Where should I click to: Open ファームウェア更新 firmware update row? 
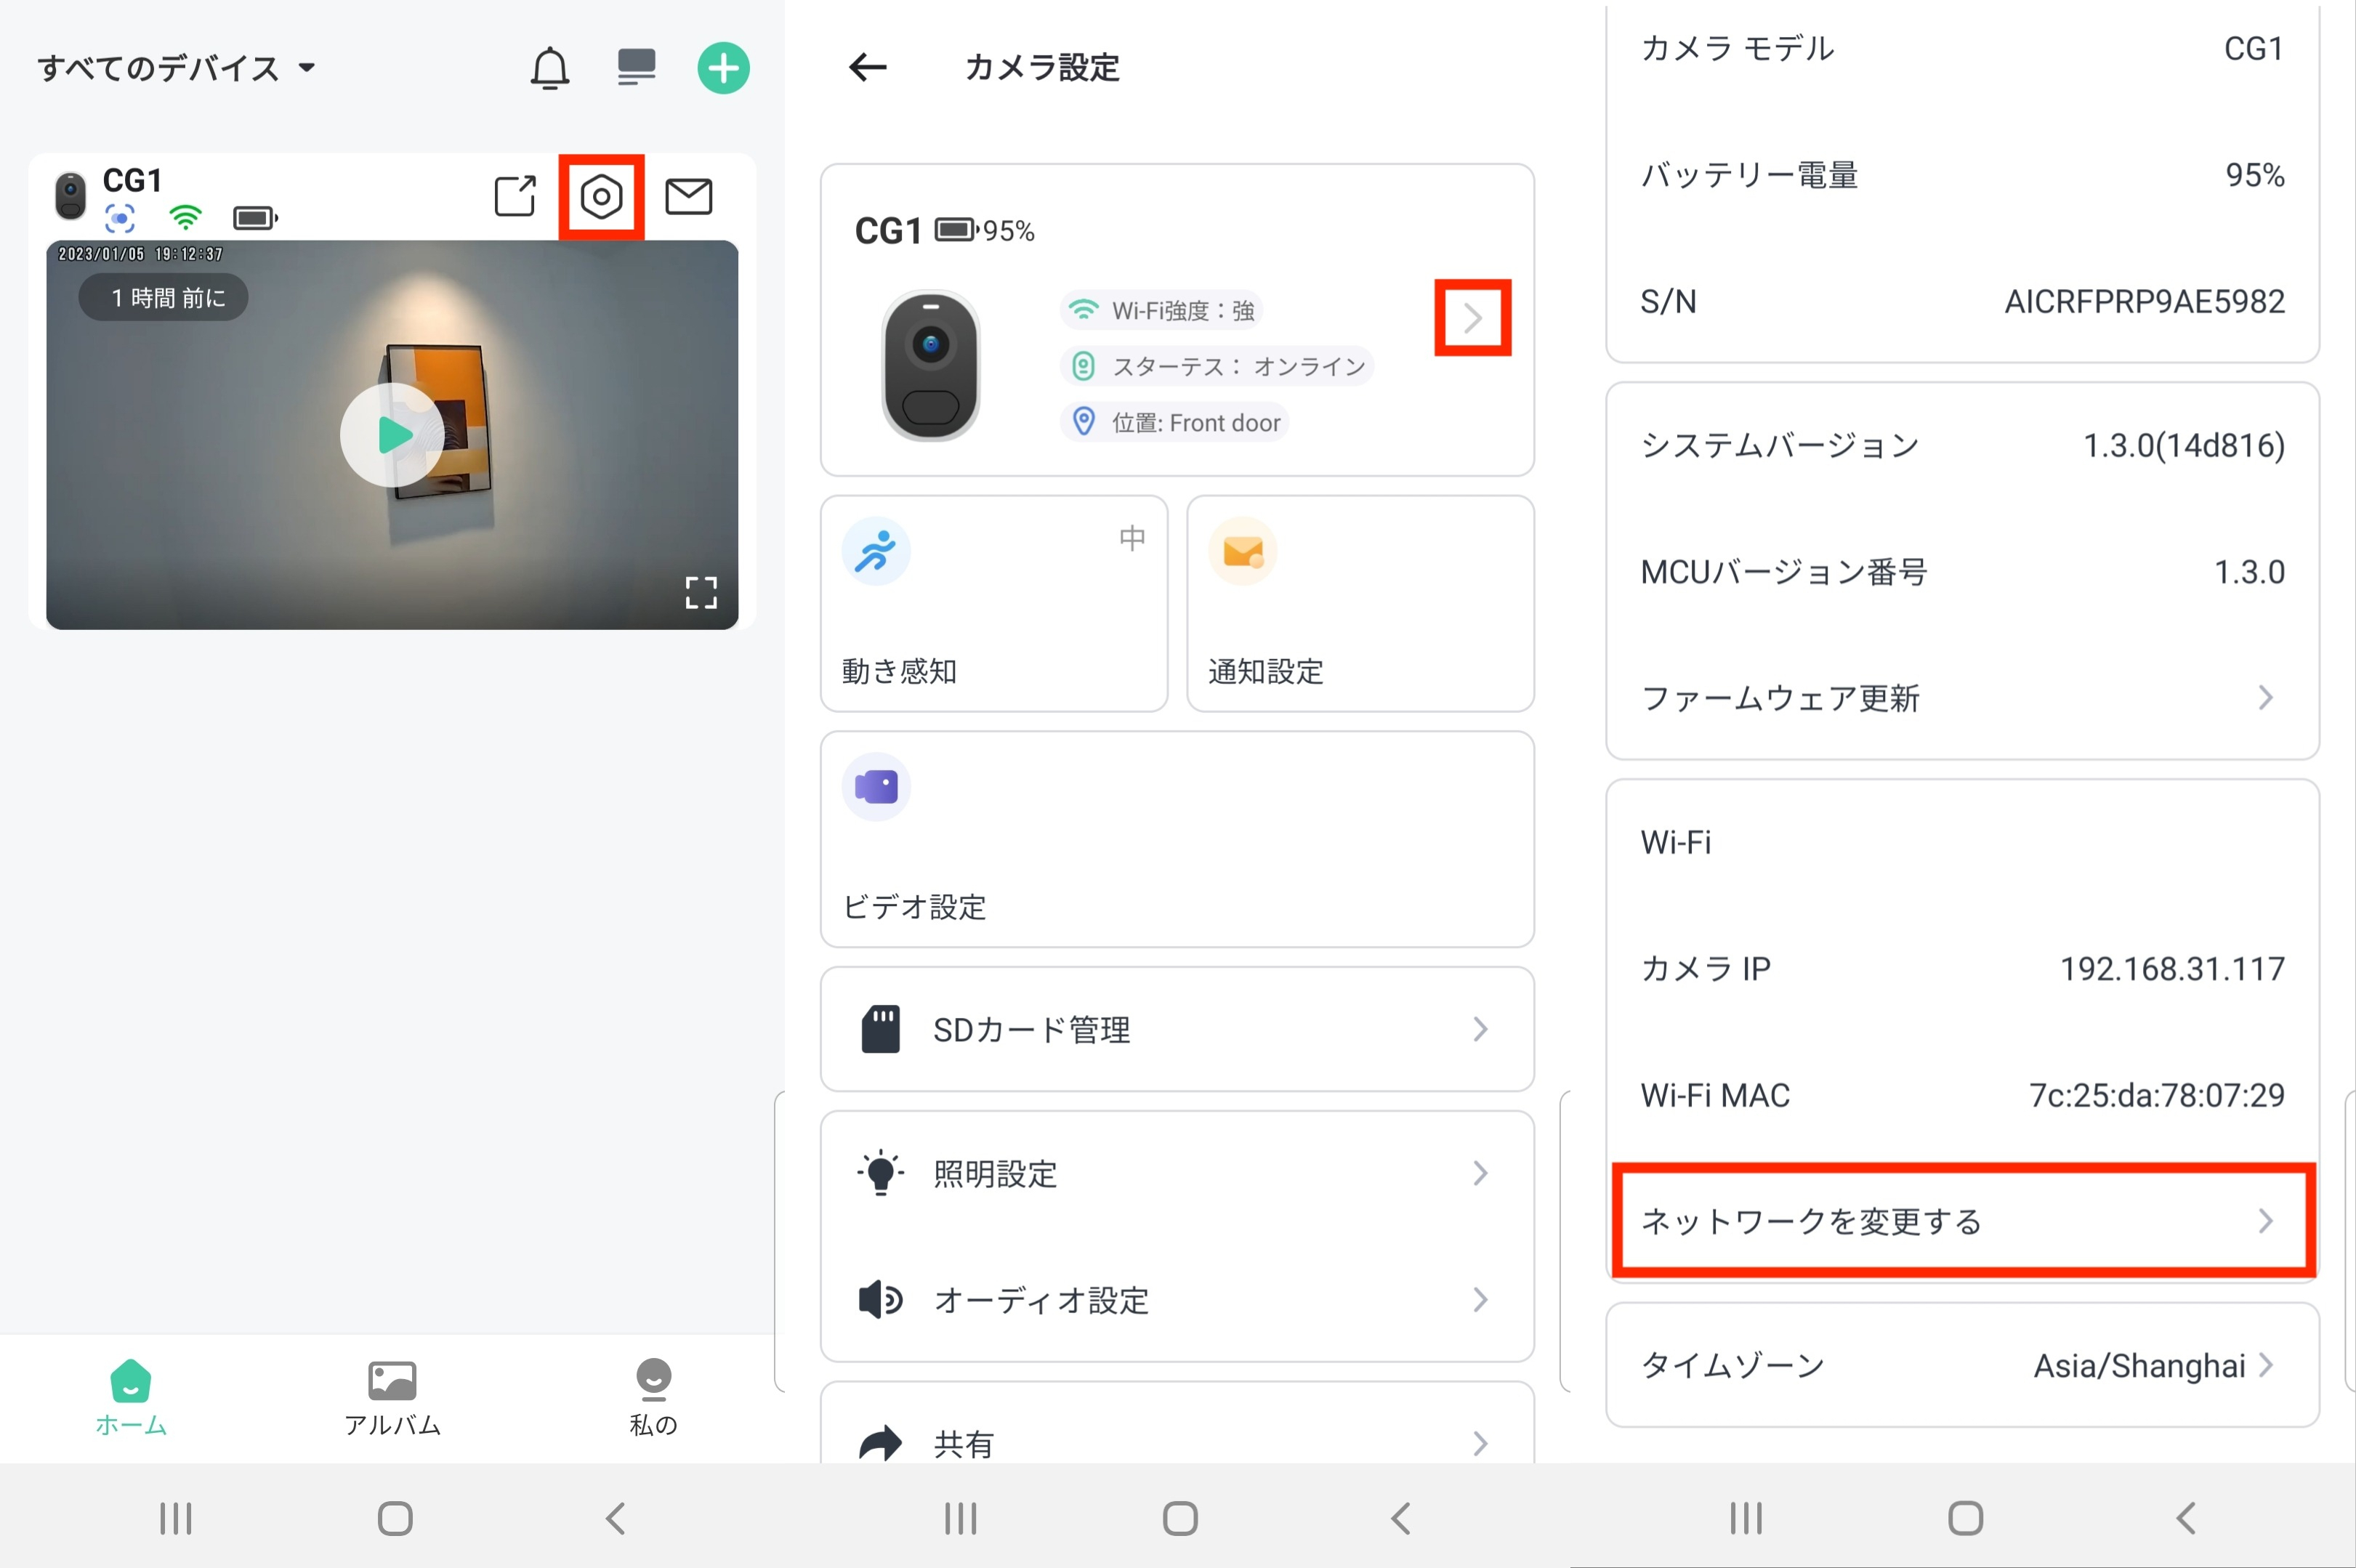click(x=1962, y=698)
